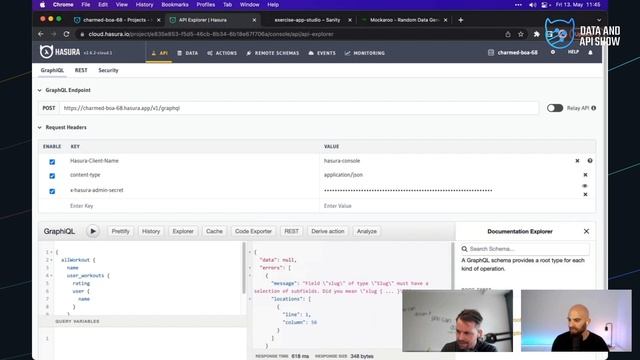The image size is (640, 360).
Task: Remove the content-type header row
Action: [585, 175]
